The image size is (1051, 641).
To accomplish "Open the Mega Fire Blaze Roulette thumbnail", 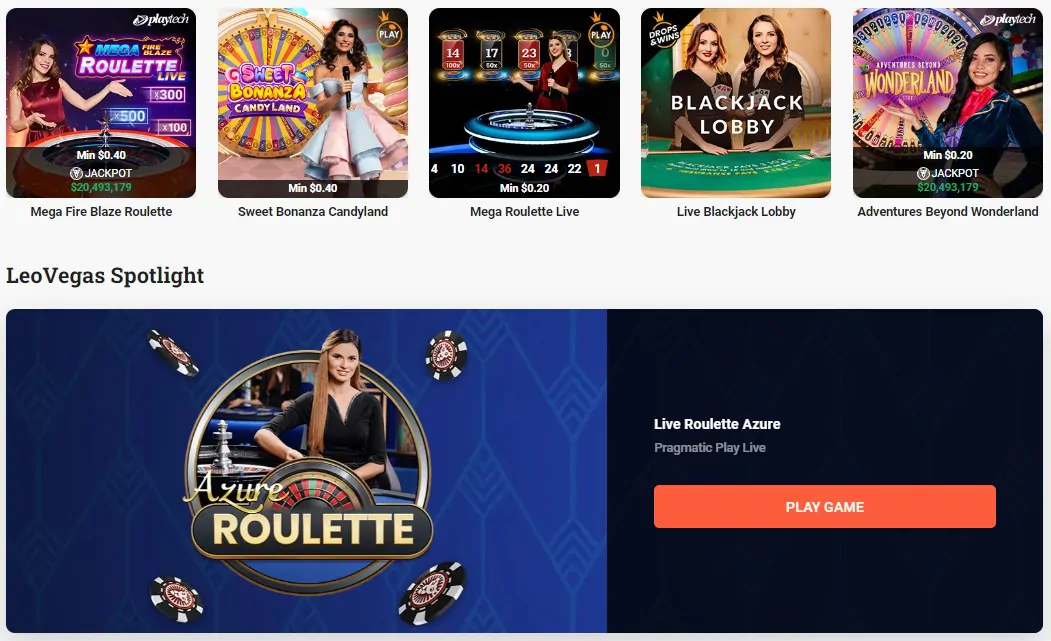I will pyautogui.click(x=101, y=103).
